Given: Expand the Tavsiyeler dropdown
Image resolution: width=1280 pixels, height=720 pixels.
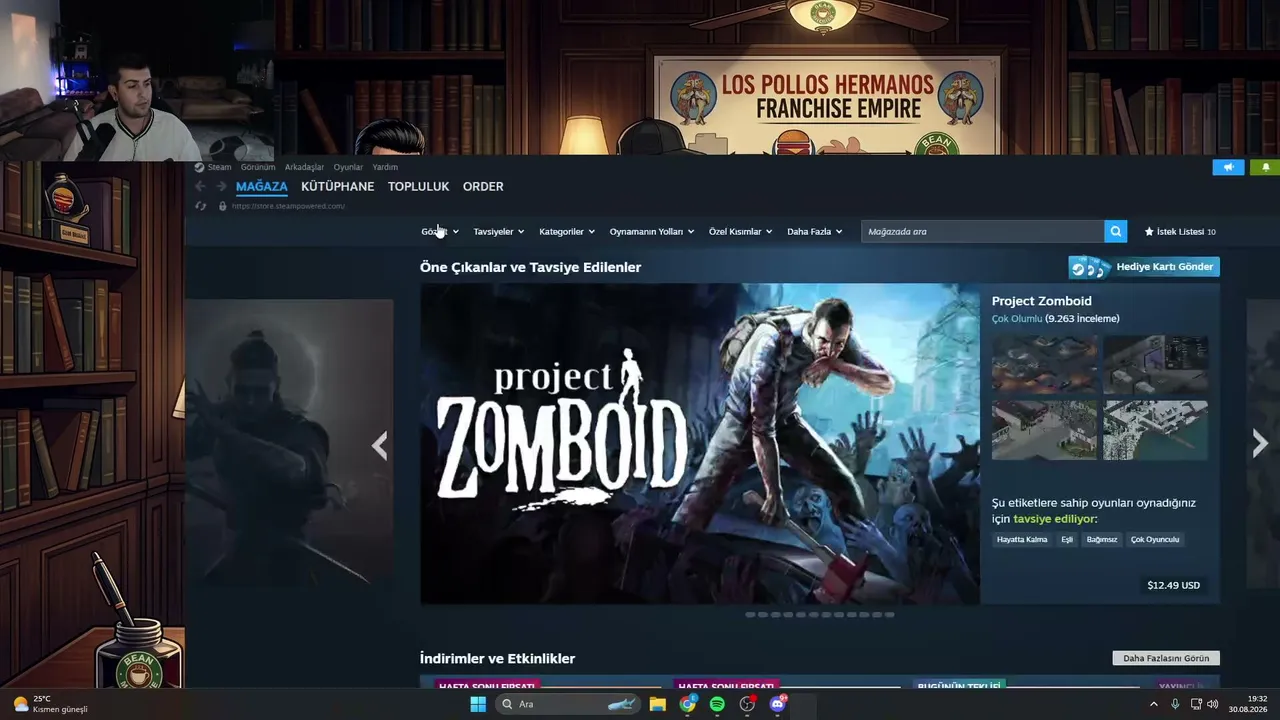Looking at the screenshot, I should [x=499, y=231].
